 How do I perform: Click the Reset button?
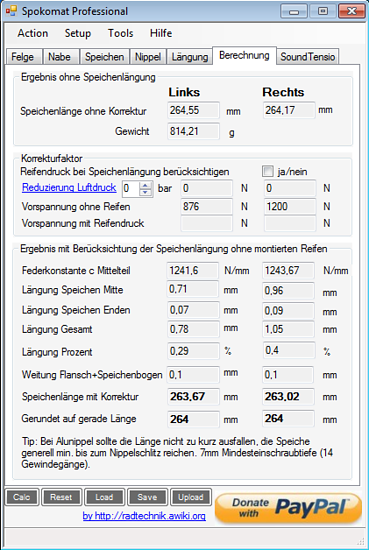[x=61, y=497]
